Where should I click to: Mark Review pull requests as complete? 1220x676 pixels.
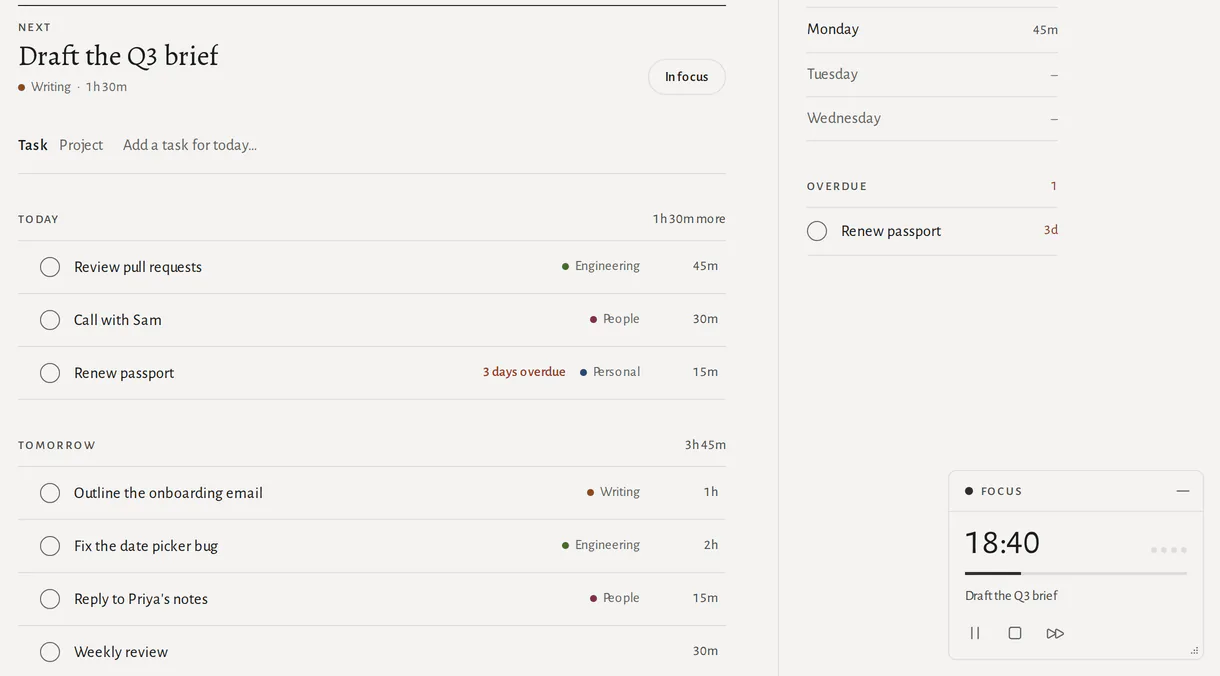click(x=50, y=267)
